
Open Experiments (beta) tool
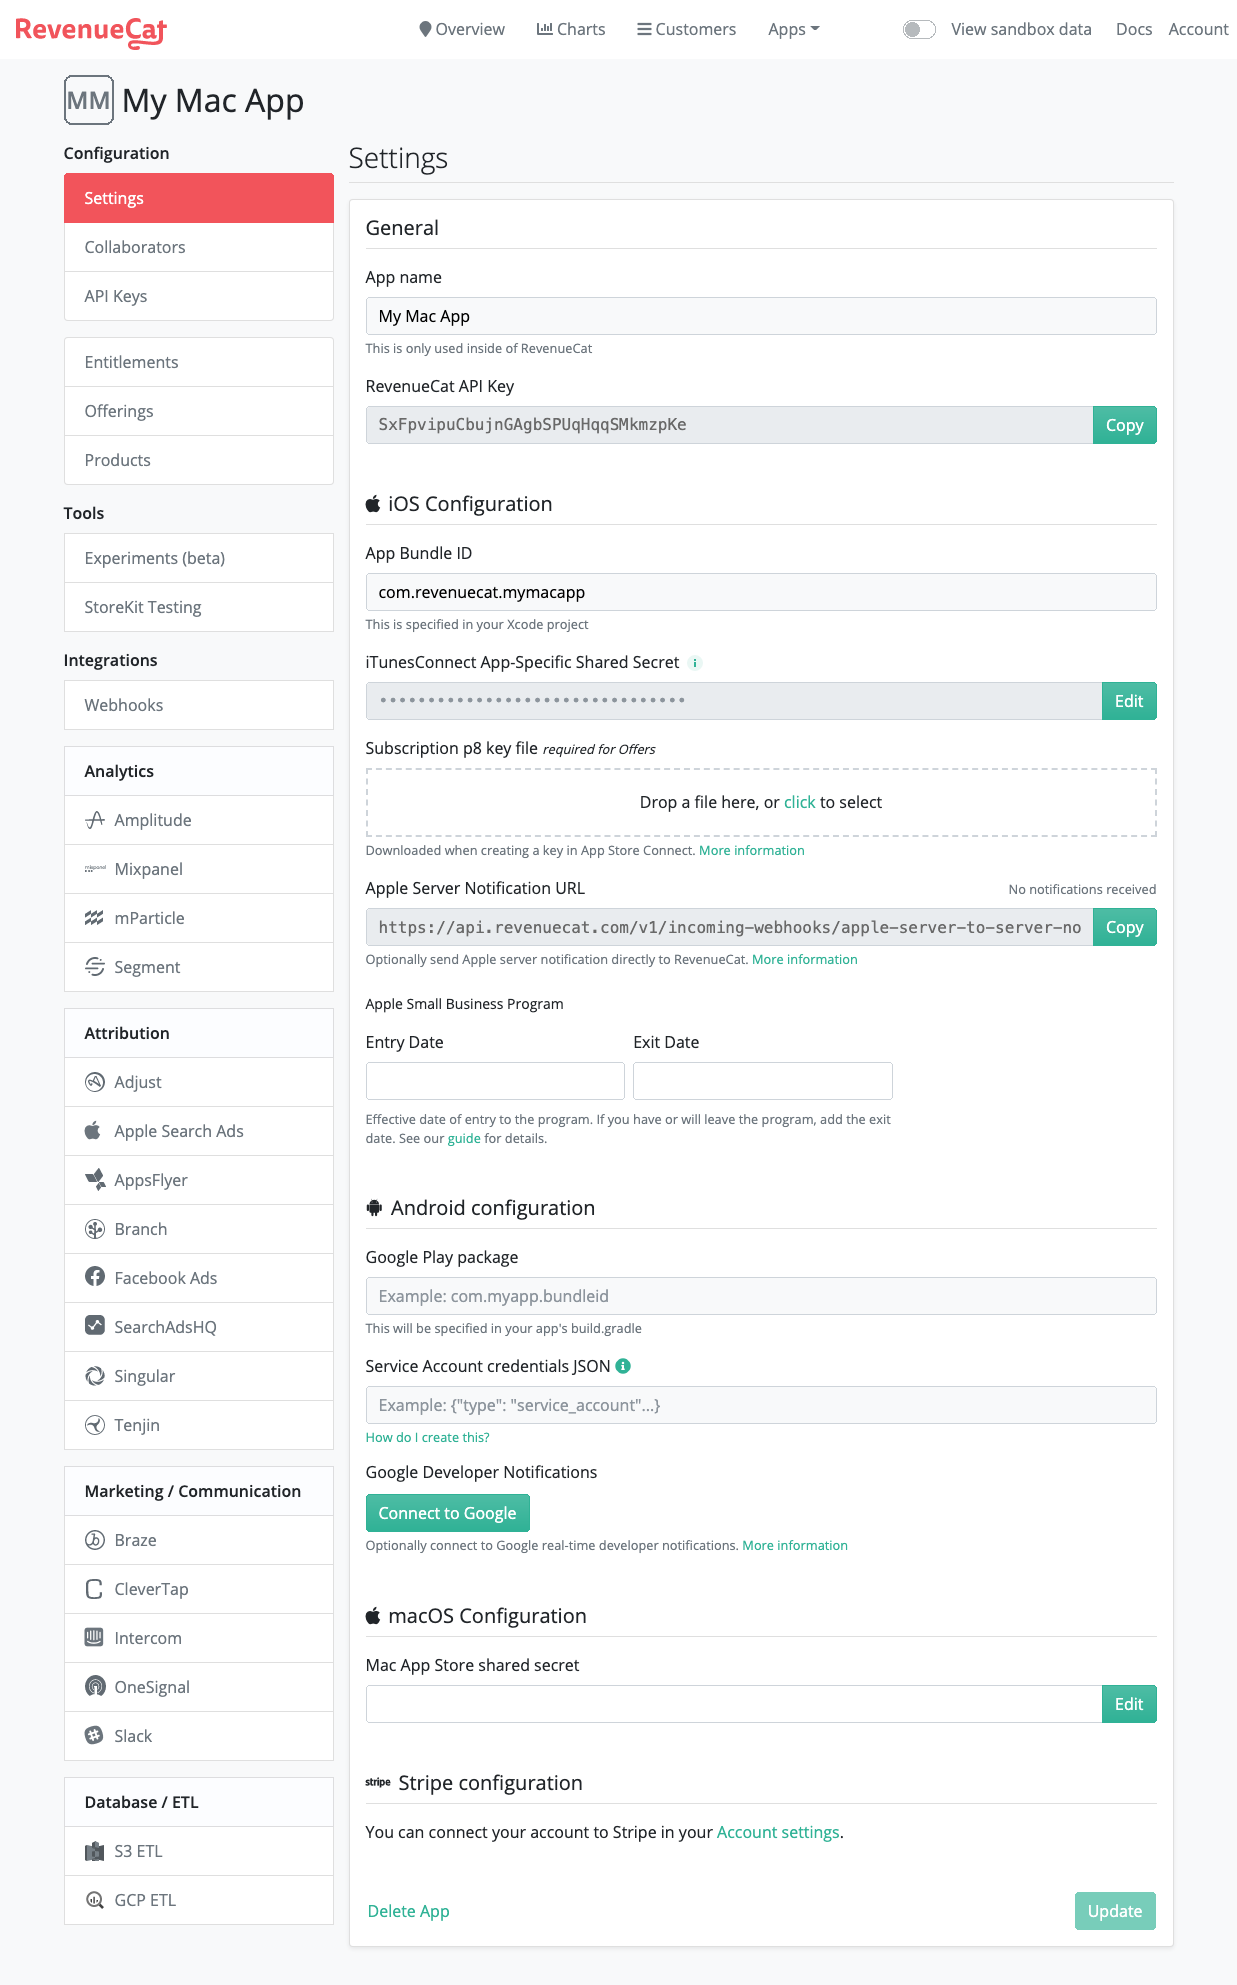[x=199, y=558]
